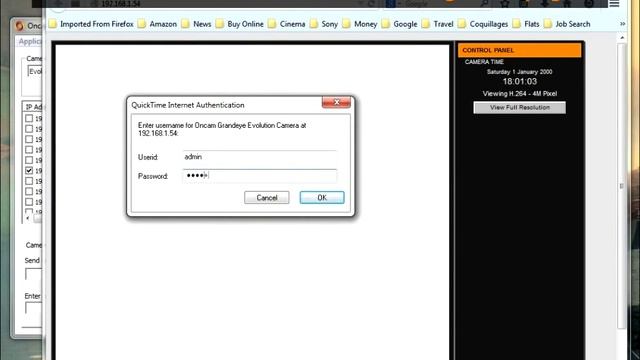The height and width of the screenshot is (360, 640).
Task: Click the camera clock reading 18:01:03
Action: pos(520,82)
